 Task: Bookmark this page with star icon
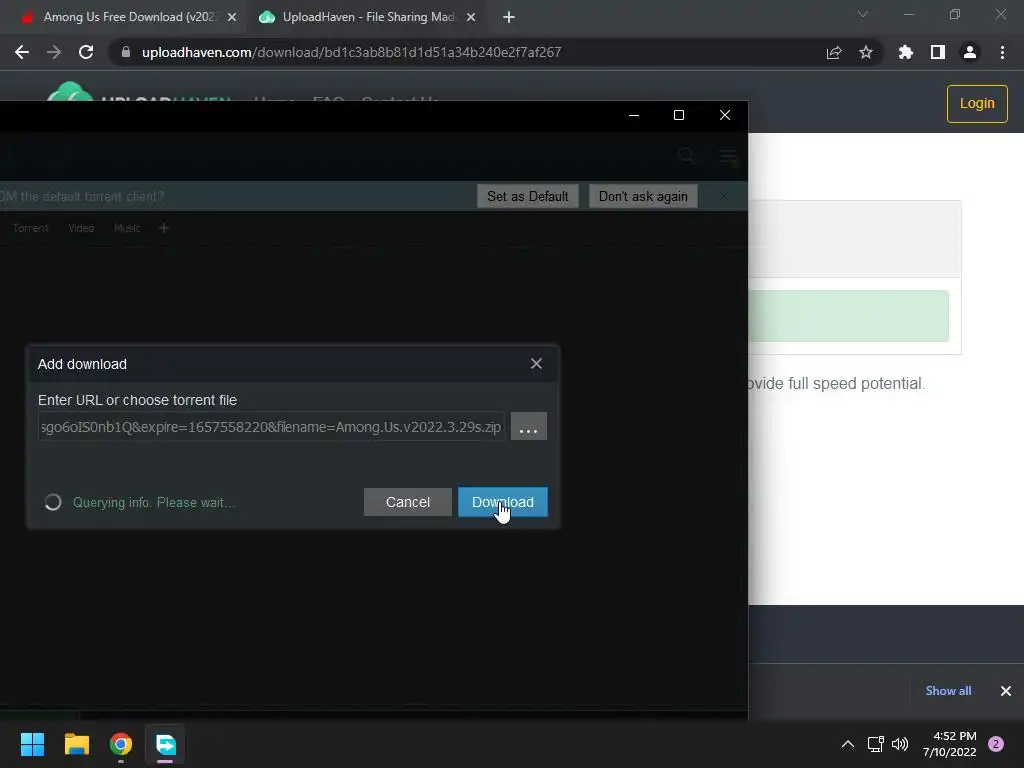point(866,52)
